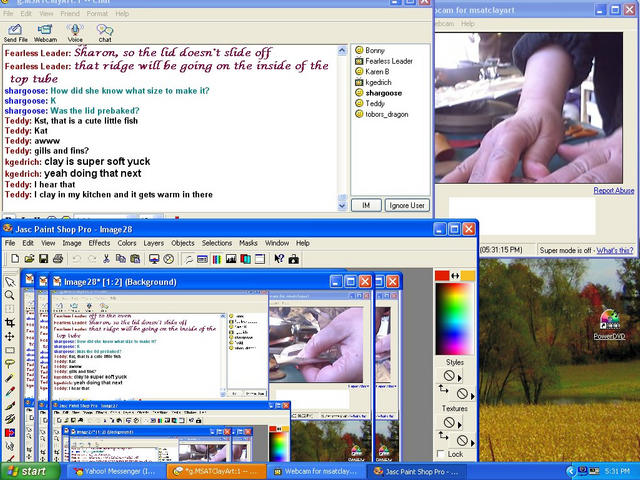Click the Print icon in Paint Shop Pro
The height and width of the screenshot is (480, 640).
[x=58, y=259]
